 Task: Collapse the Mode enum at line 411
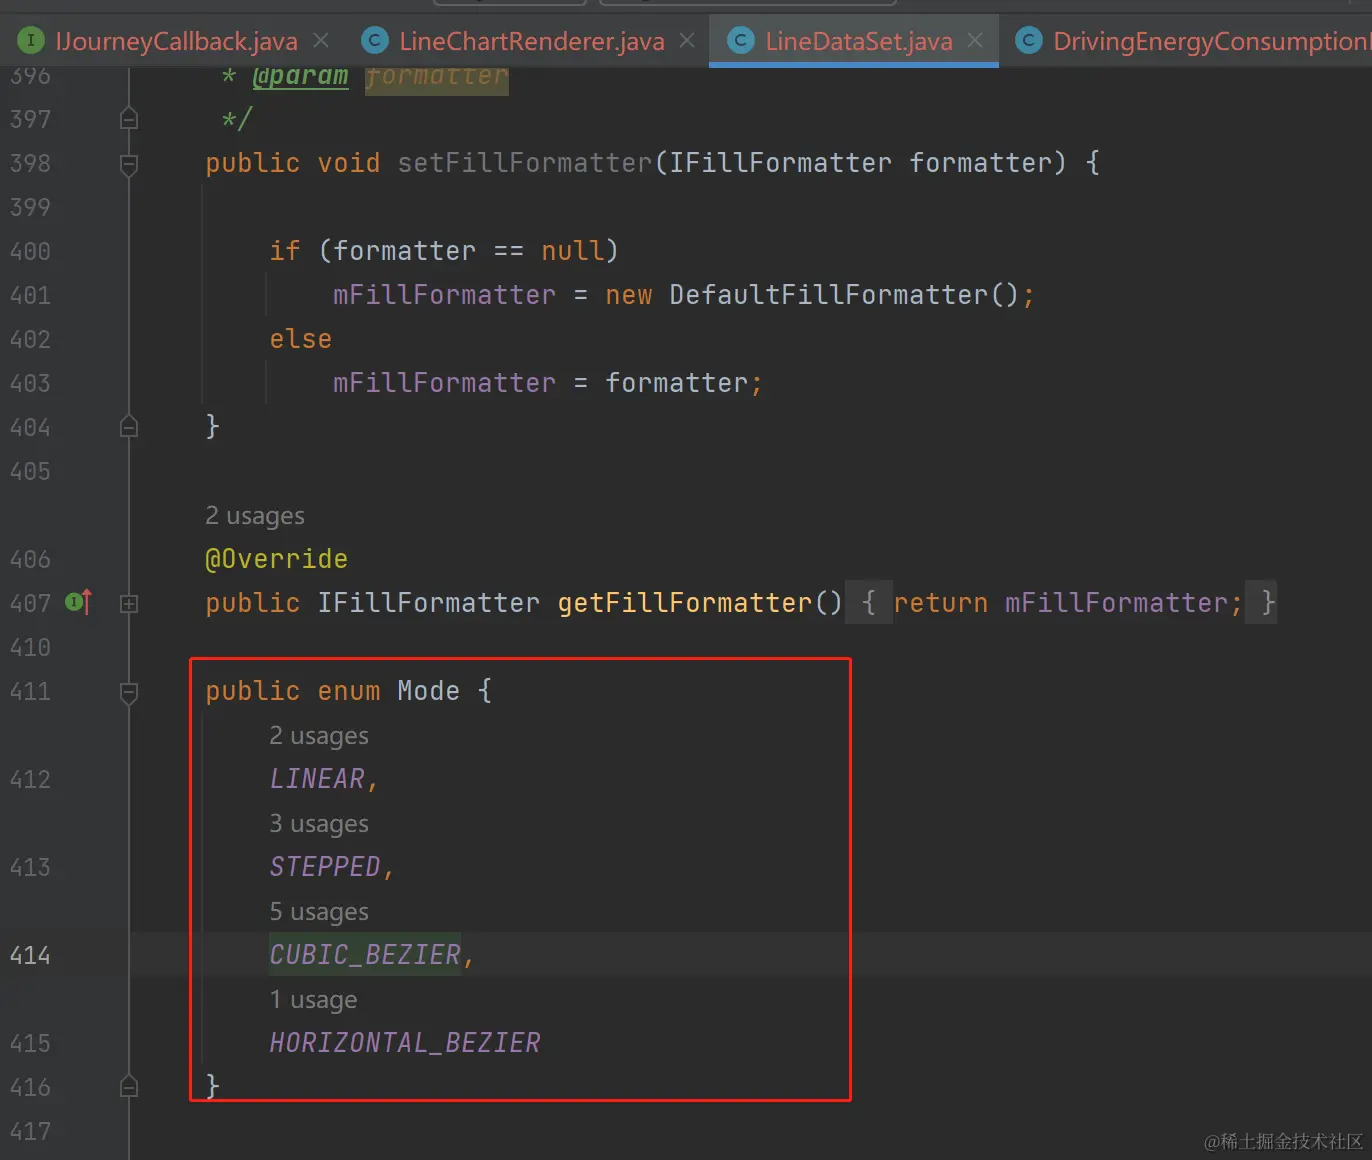129,692
